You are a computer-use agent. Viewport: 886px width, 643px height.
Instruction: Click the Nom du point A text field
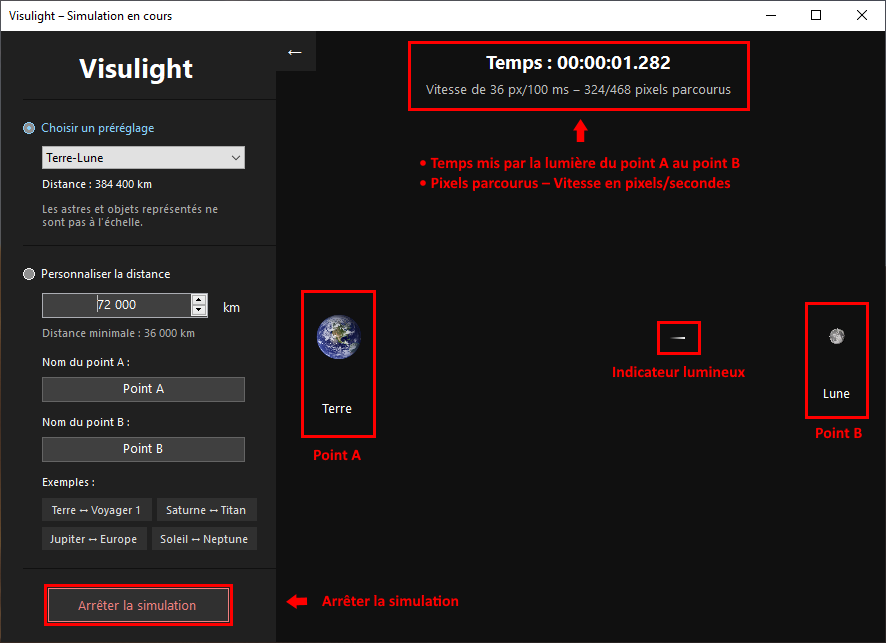144,389
